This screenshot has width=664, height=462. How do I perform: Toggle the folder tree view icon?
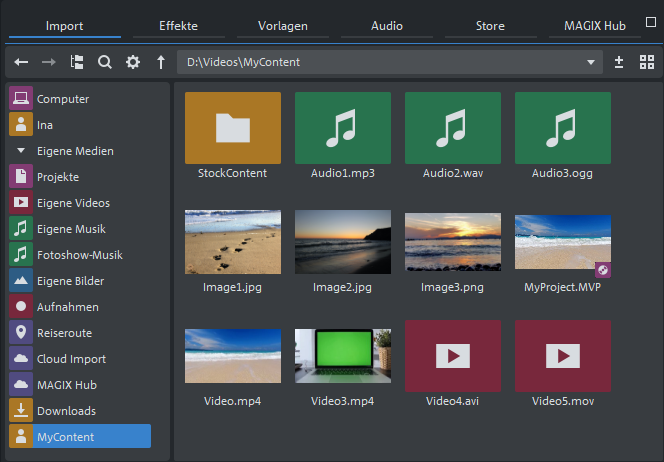point(77,62)
